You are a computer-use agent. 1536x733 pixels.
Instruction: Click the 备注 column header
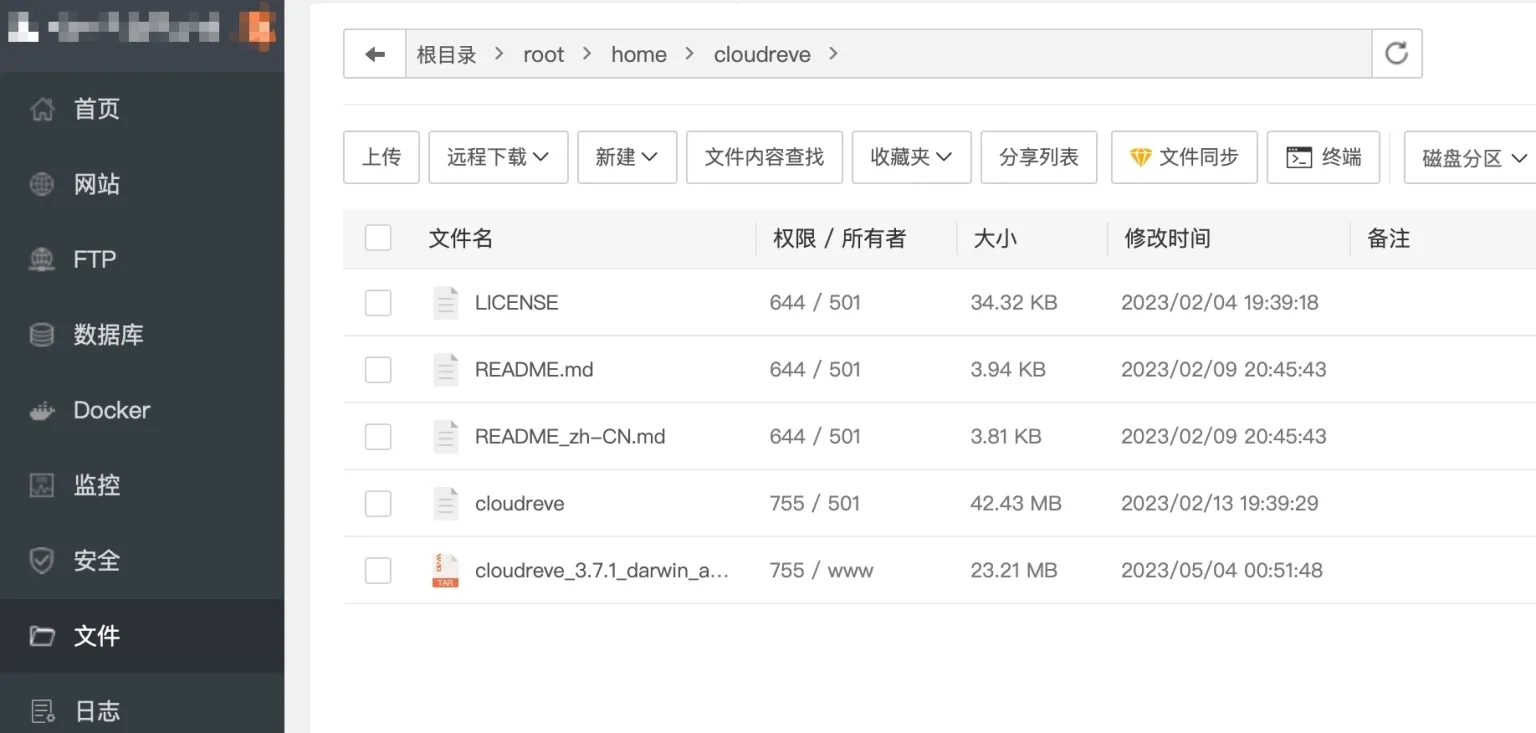[x=1388, y=238]
